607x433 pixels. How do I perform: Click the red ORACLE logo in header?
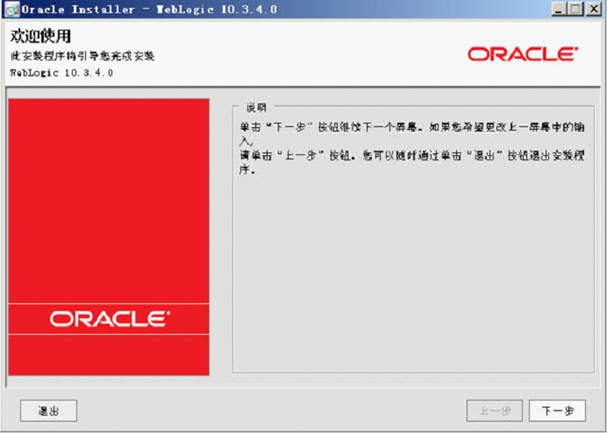523,54
